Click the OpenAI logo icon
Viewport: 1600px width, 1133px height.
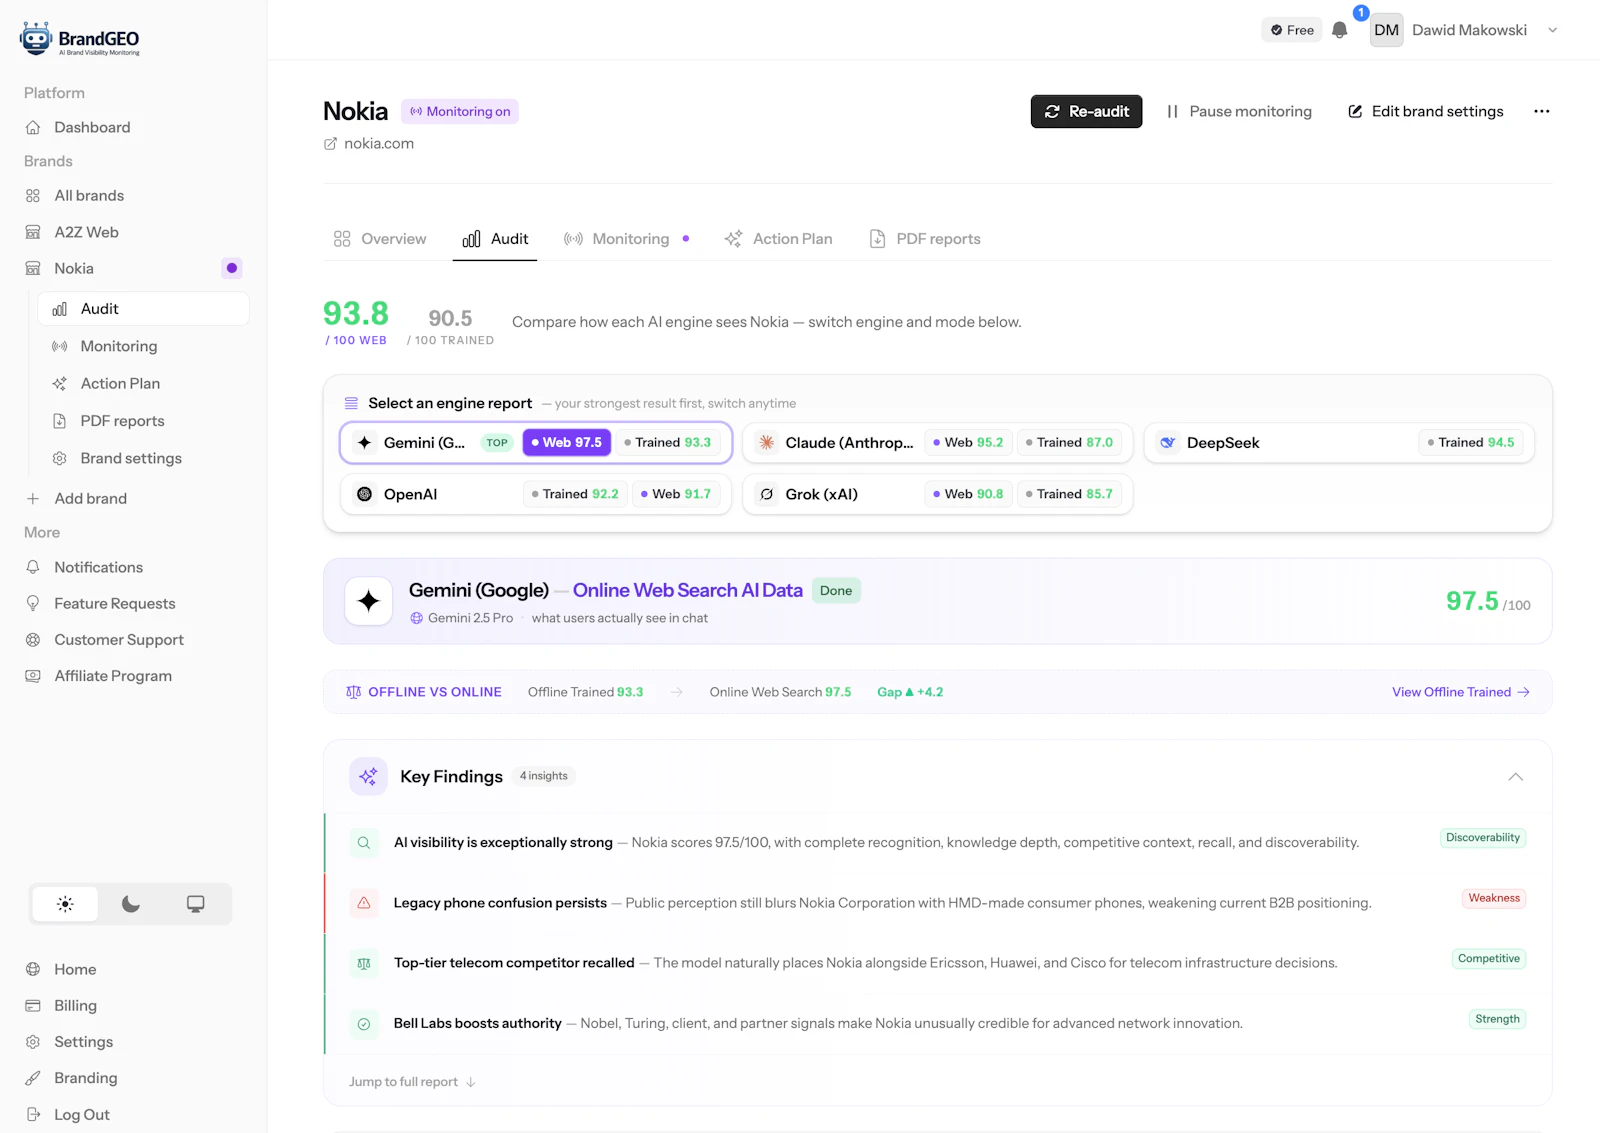pyautogui.click(x=365, y=494)
